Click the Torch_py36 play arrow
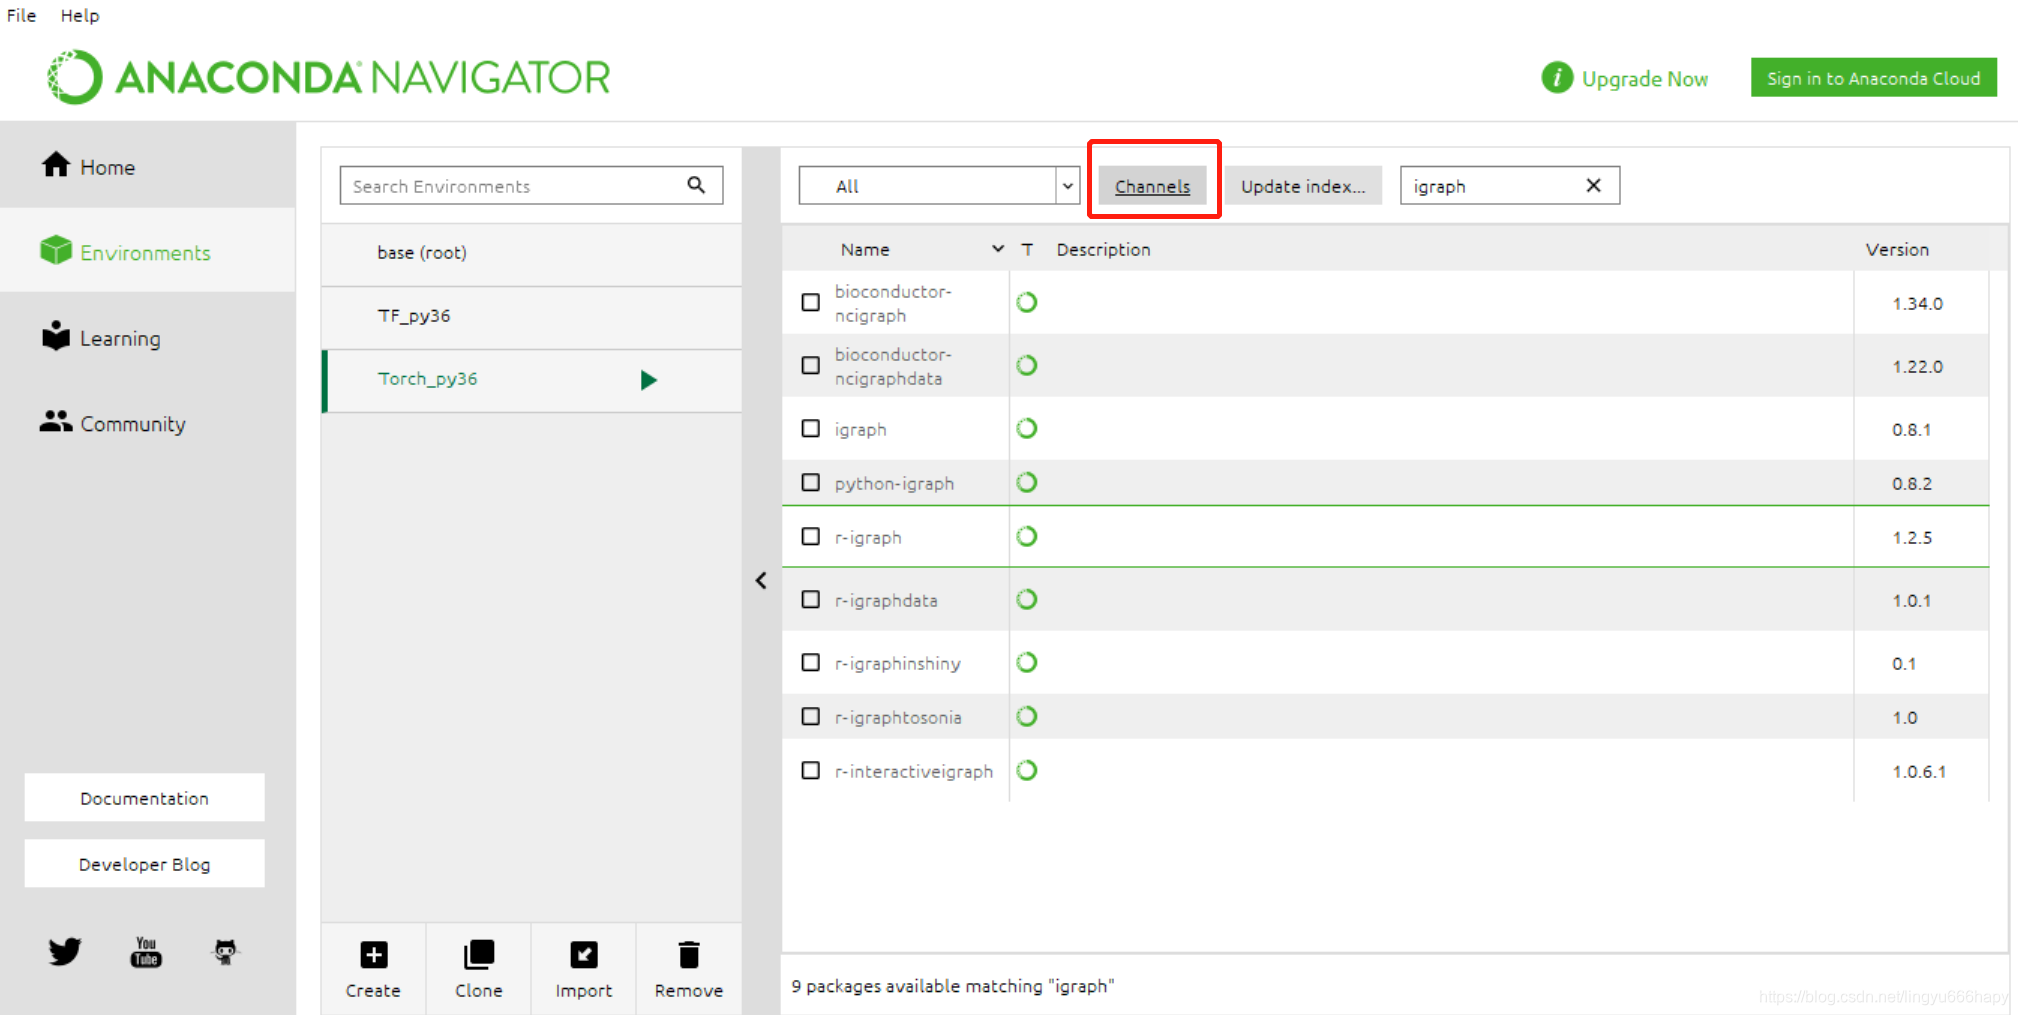This screenshot has height=1015, width=2018. (x=649, y=380)
